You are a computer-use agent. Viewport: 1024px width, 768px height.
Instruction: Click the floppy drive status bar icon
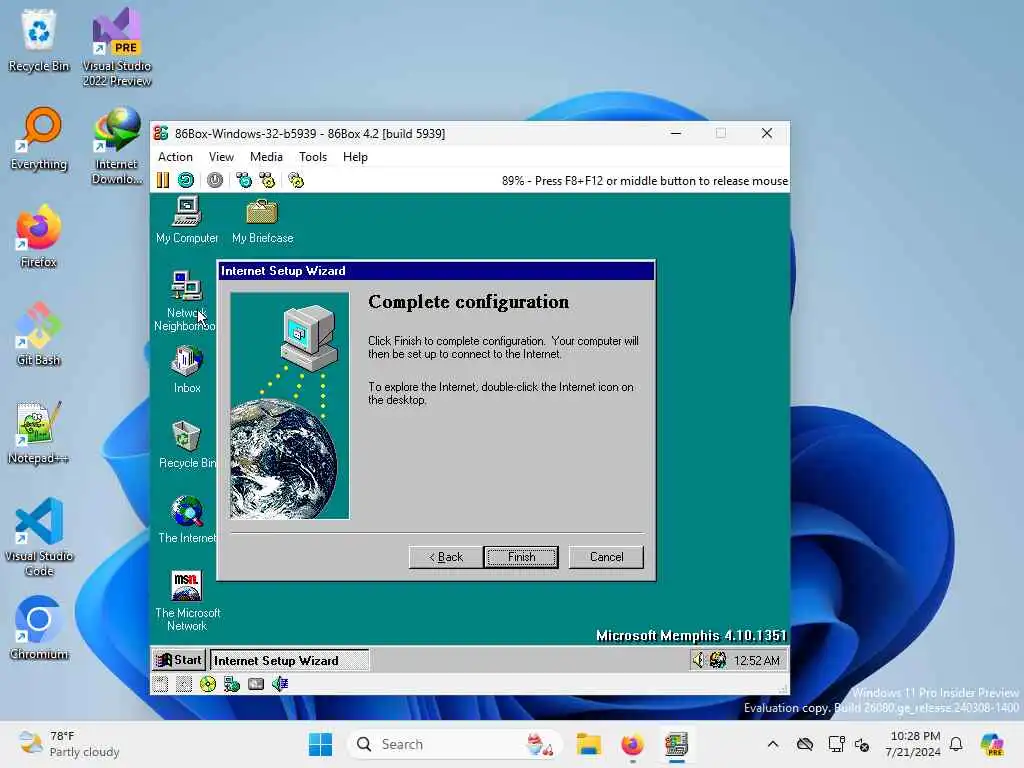pyautogui.click(x=161, y=684)
